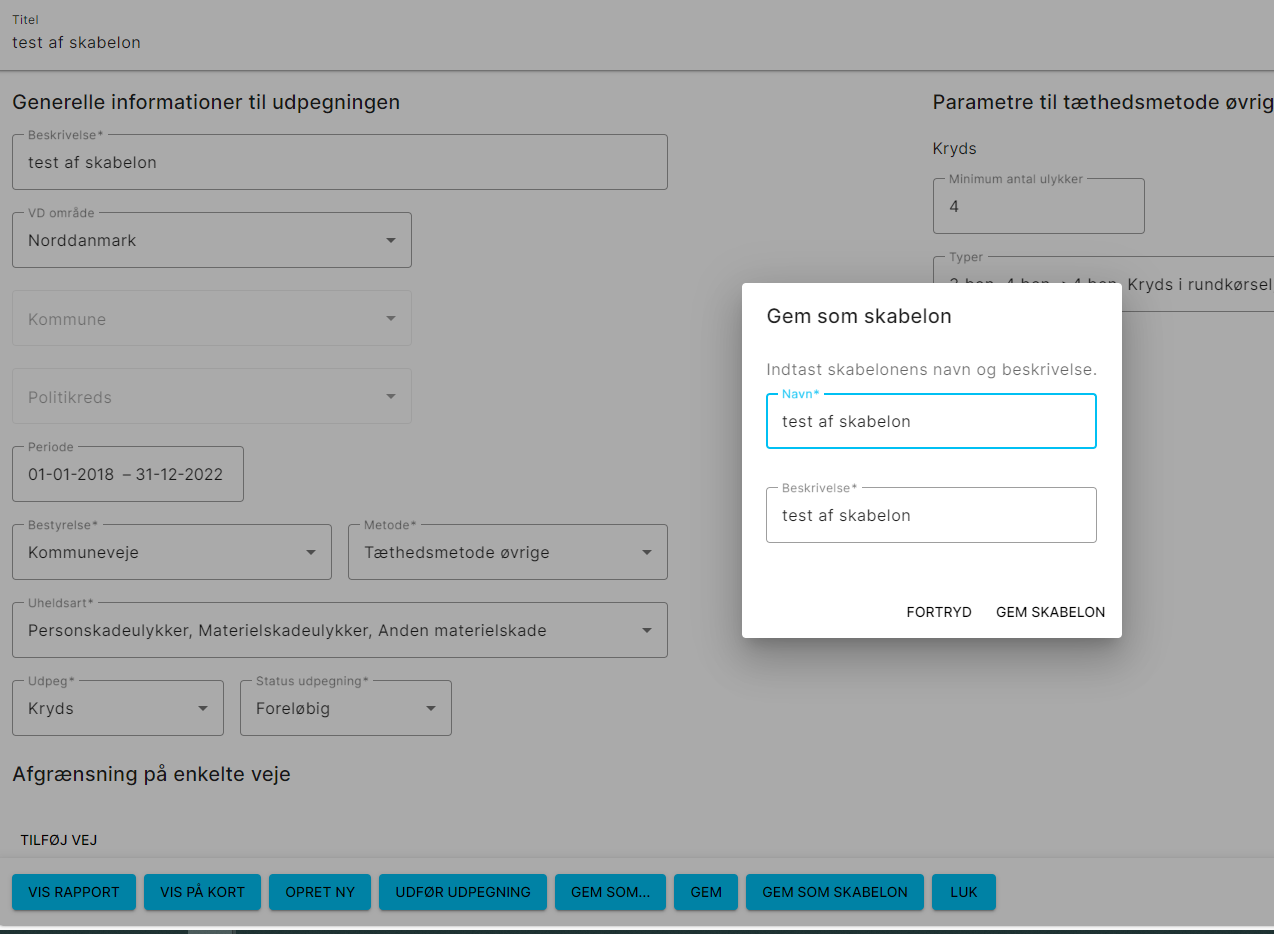Click the Gem som skabelon toolbar button

coord(834,892)
